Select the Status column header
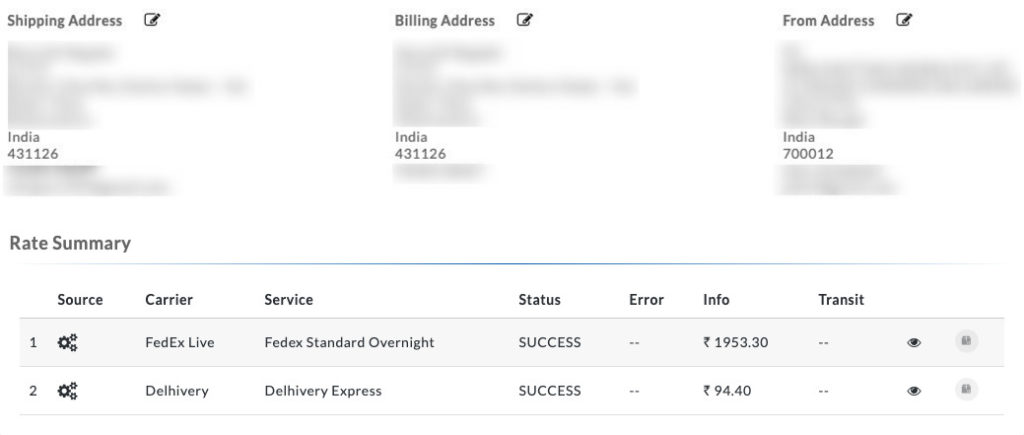Viewport: 1024px width, 435px height. tap(539, 300)
